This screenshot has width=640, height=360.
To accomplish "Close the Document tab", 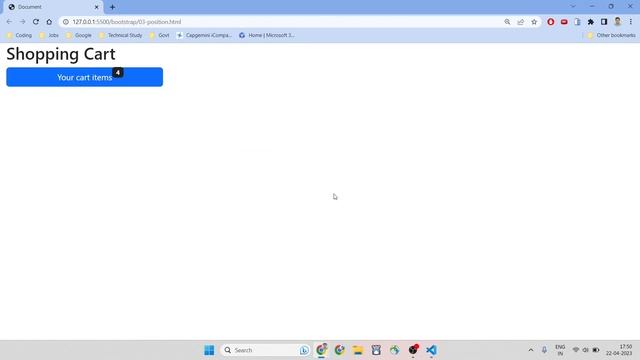I will click(97, 7).
